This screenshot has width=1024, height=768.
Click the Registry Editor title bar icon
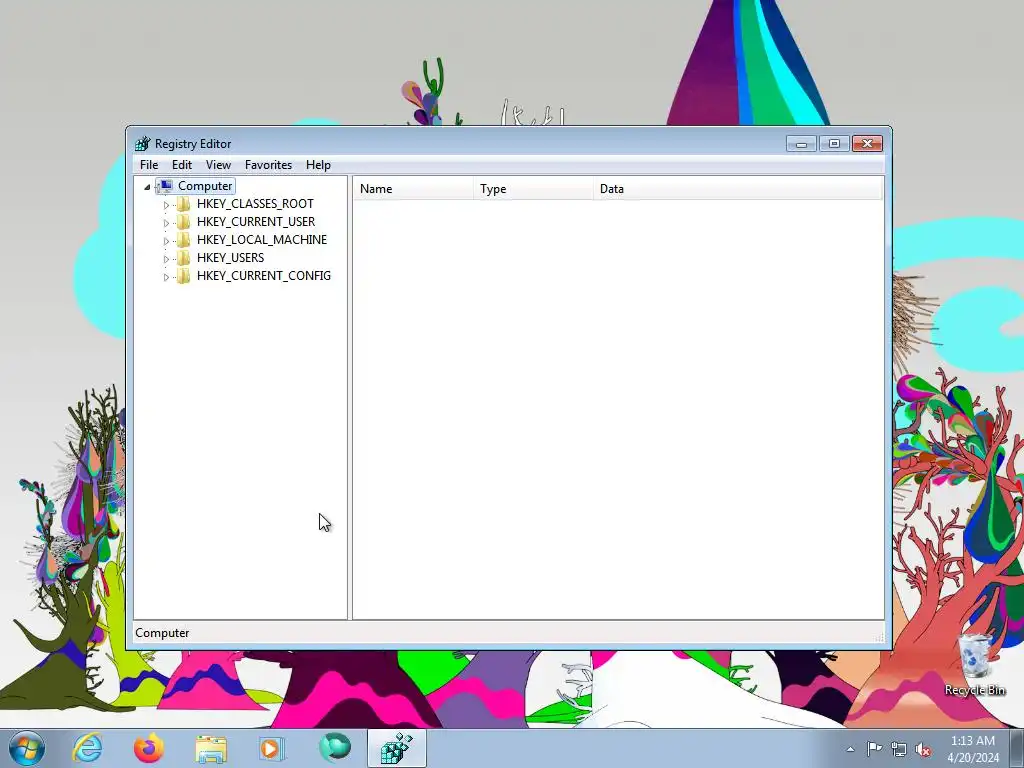[142, 144]
